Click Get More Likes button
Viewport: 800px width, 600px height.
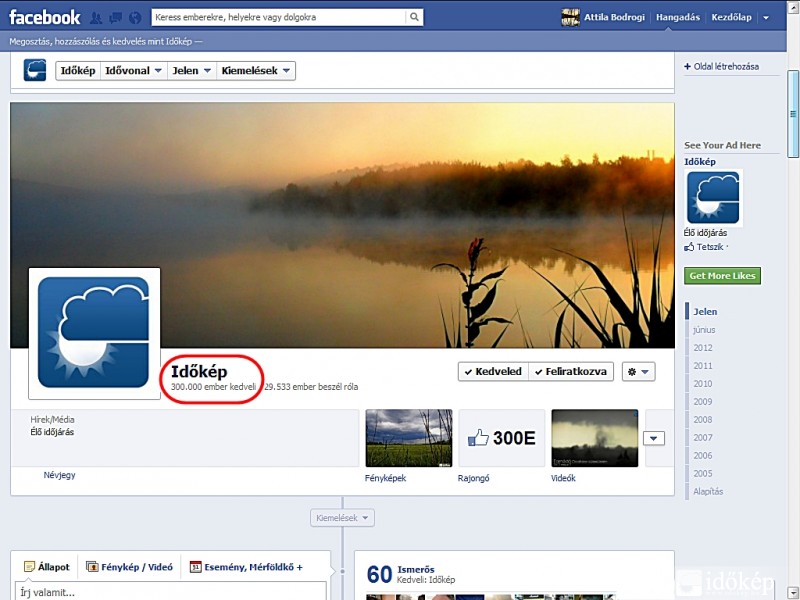point(722,276)
